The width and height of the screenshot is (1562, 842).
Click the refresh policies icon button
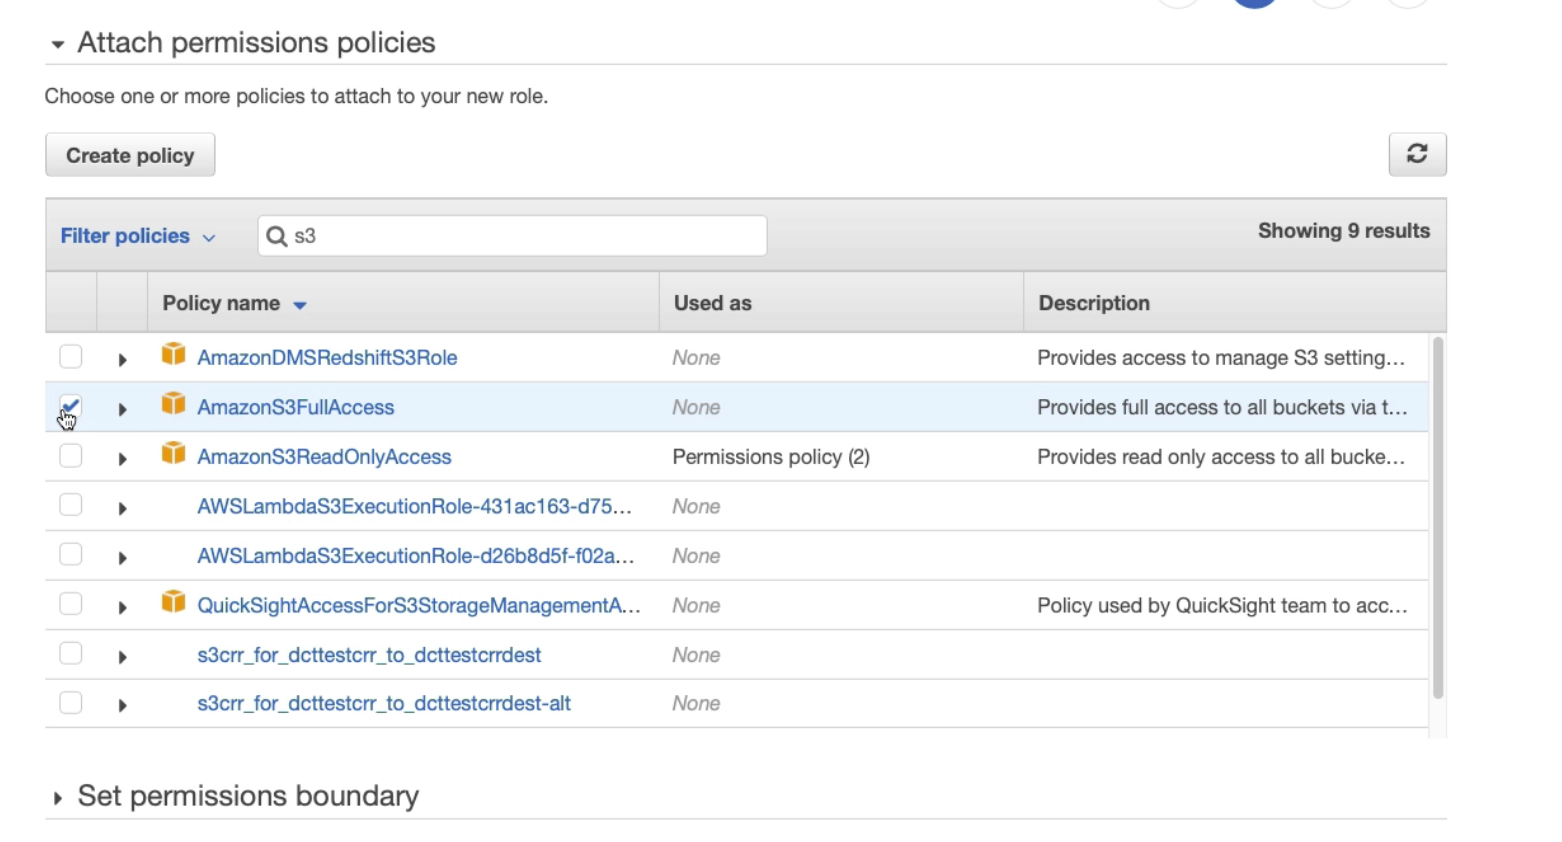tap(1416, 154)
